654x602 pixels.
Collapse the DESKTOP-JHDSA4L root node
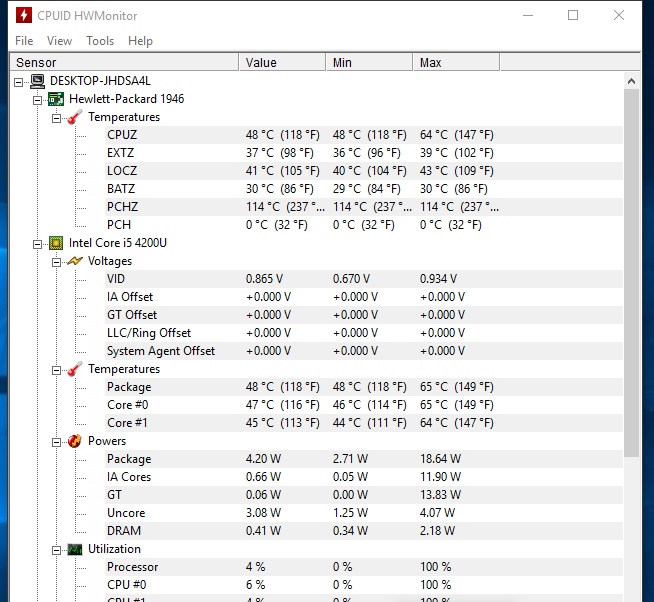click(x=18, y=82)
